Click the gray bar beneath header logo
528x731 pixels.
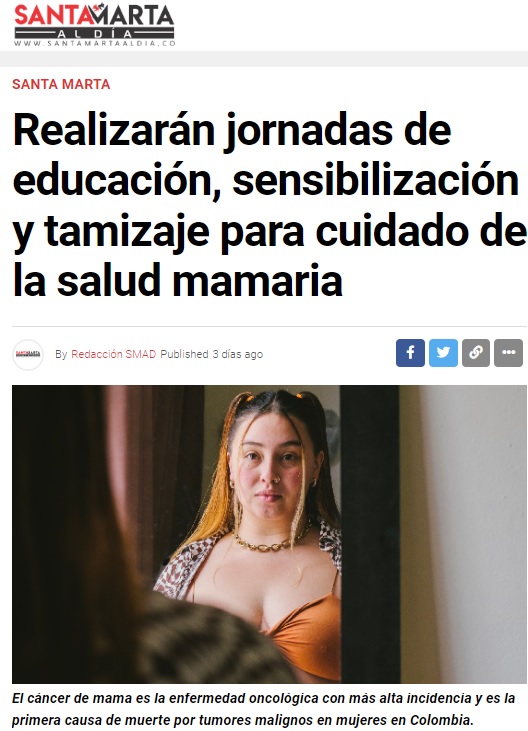264,59
